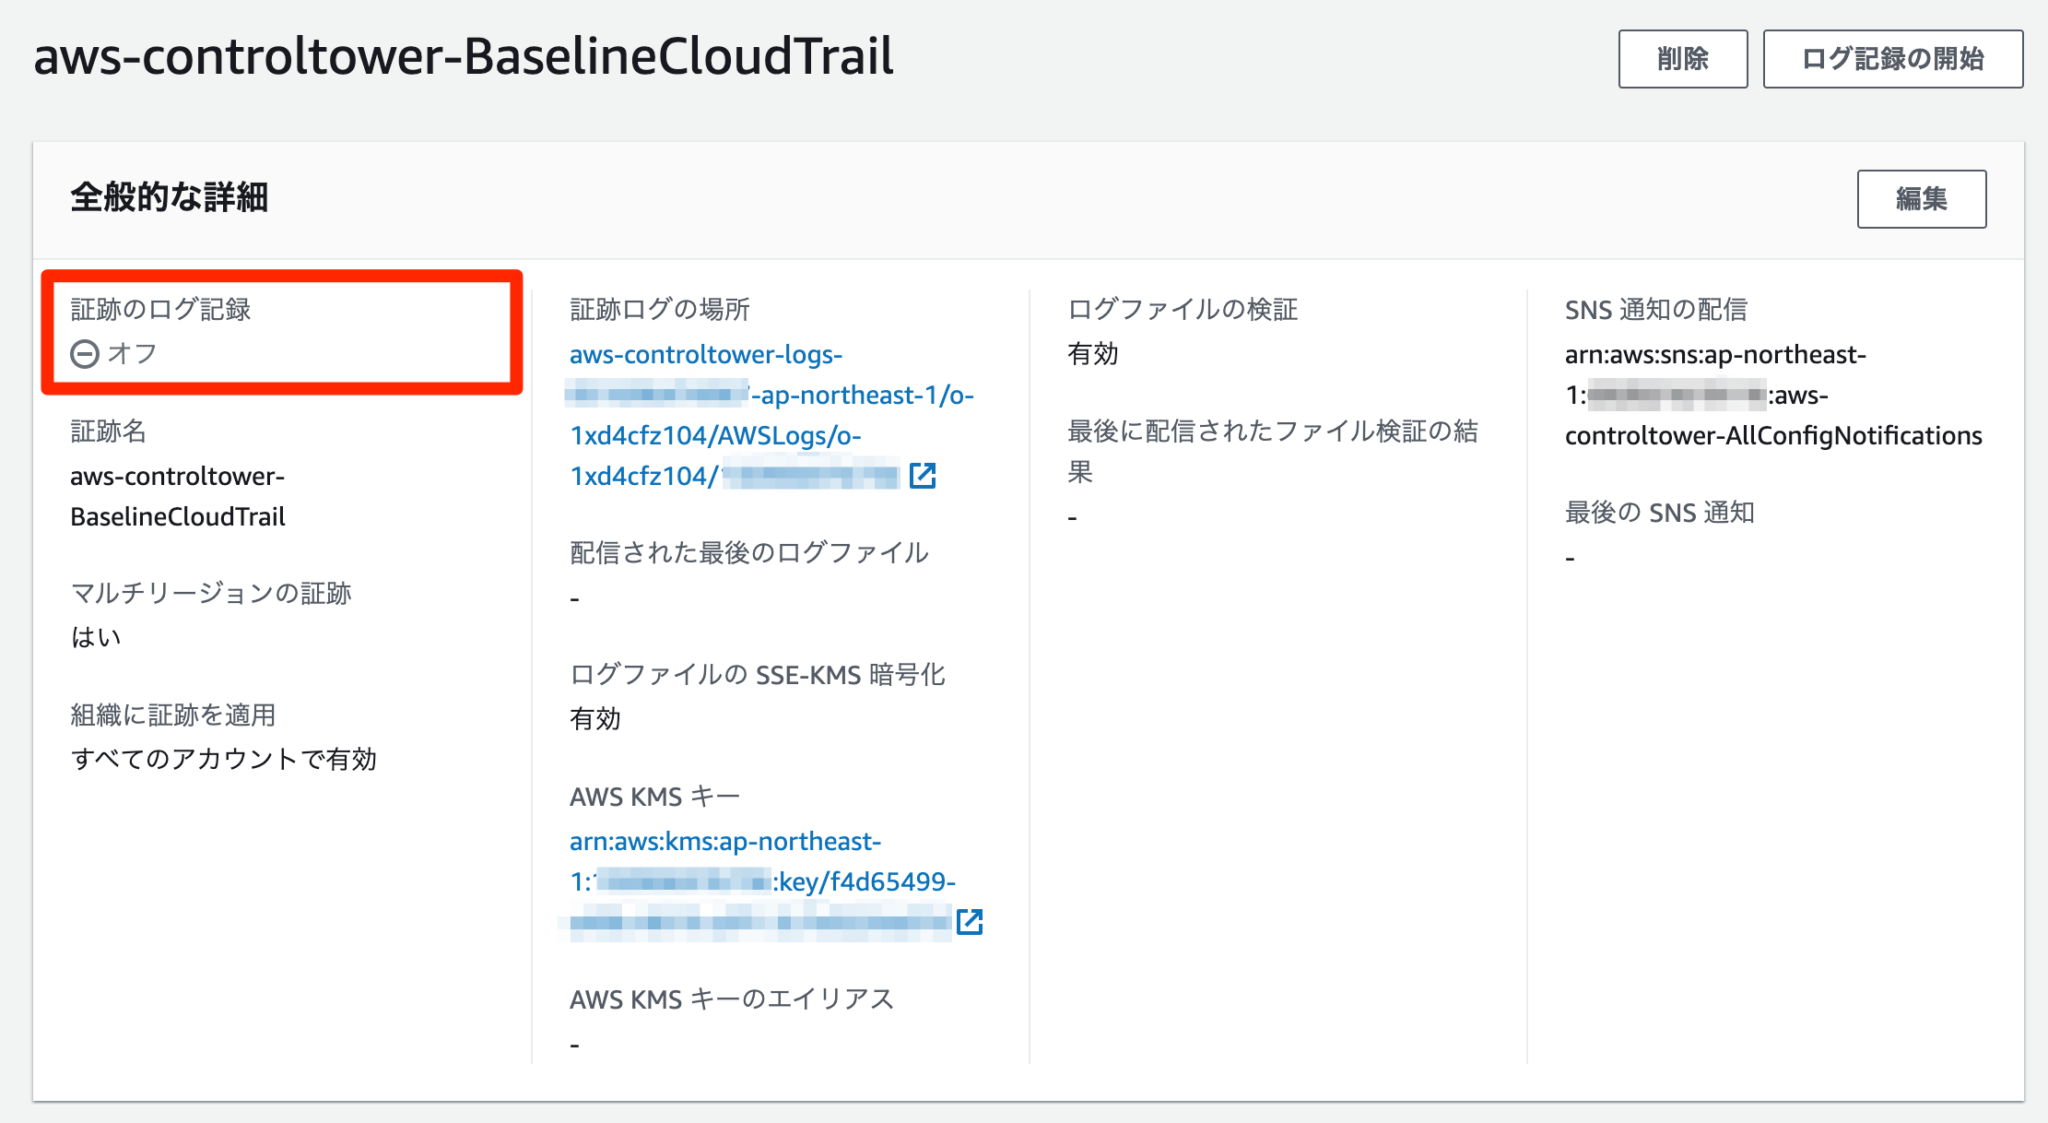Open the 編集 button in 全般的な詳細 panel
This screenshot has height=1123, width=2048.
click(1921, 199)
